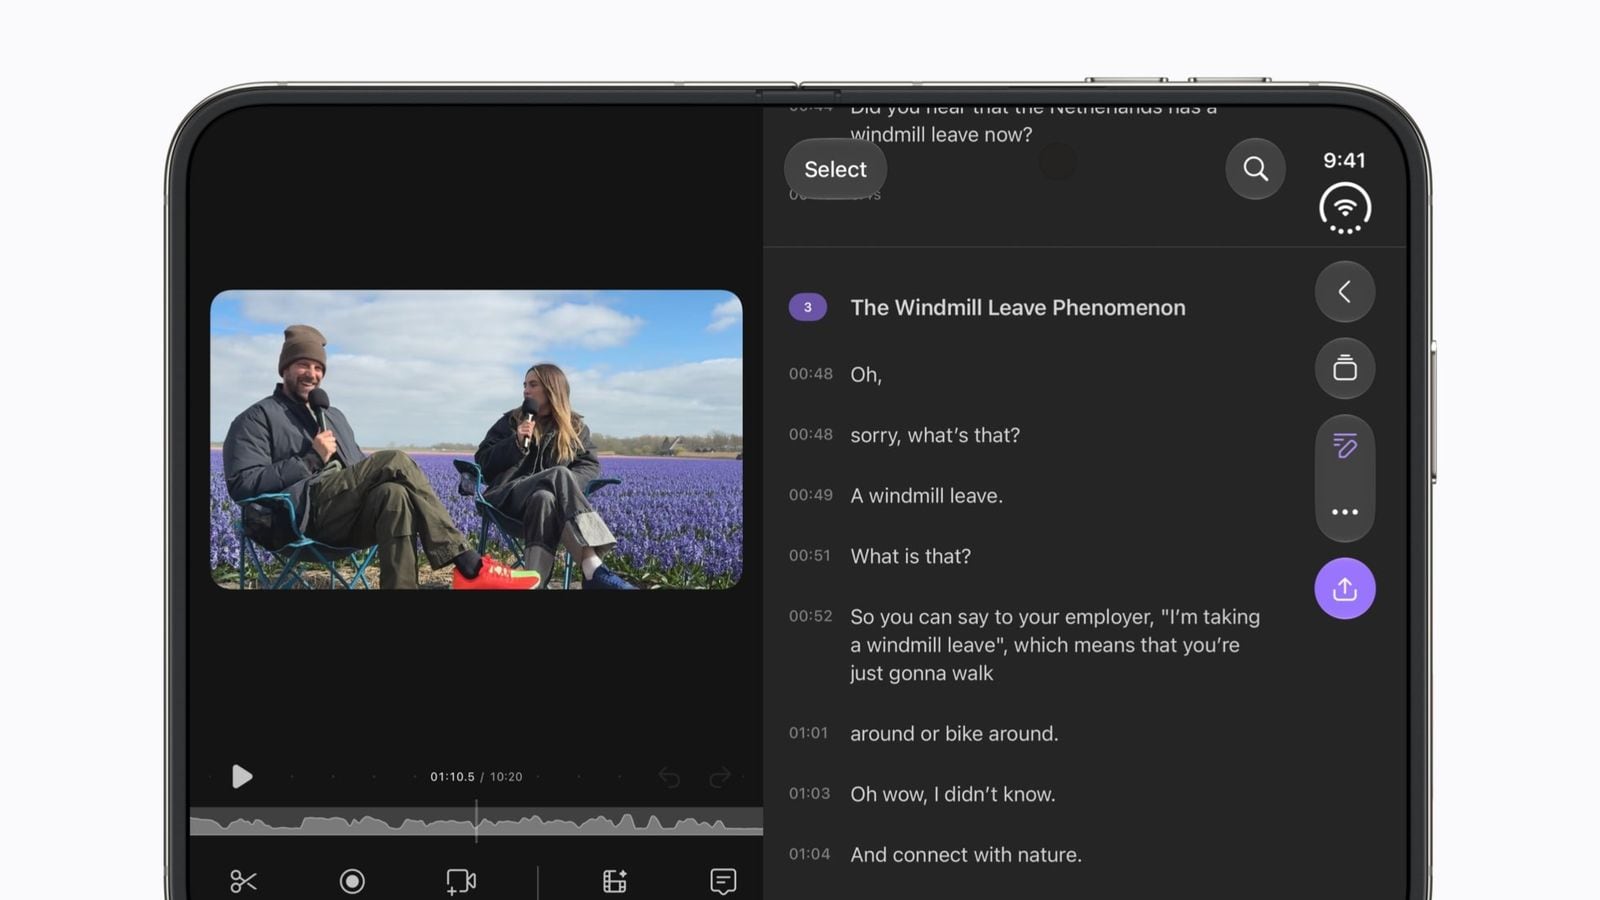This screenshot has width=1600, height=900.
Task: Click the redo arrow
Action: tap(719, 777)
